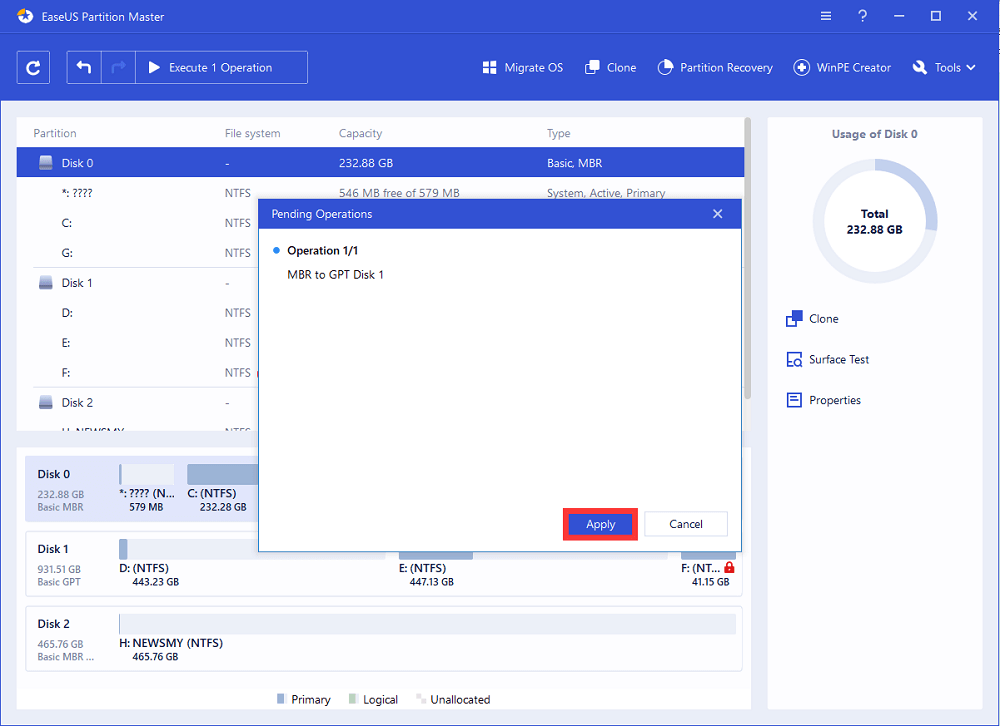Run Surface Test from right panel

tap(828, 360)
